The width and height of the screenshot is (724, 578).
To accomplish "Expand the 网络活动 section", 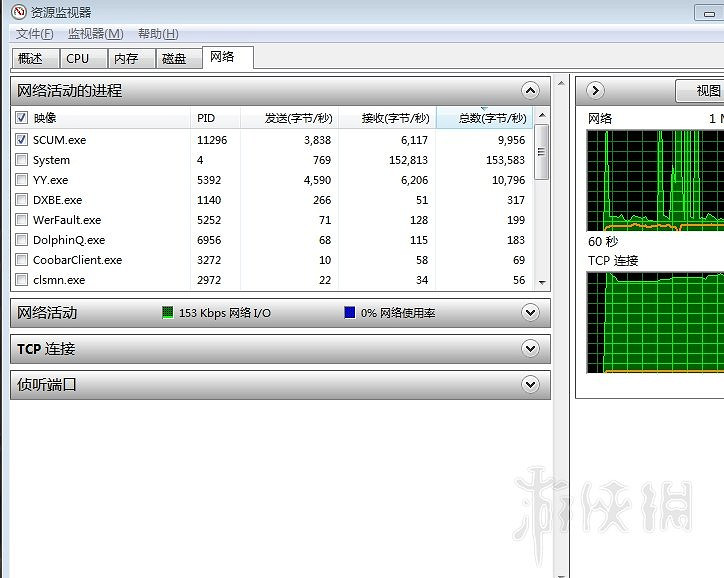I will [530, 313].
